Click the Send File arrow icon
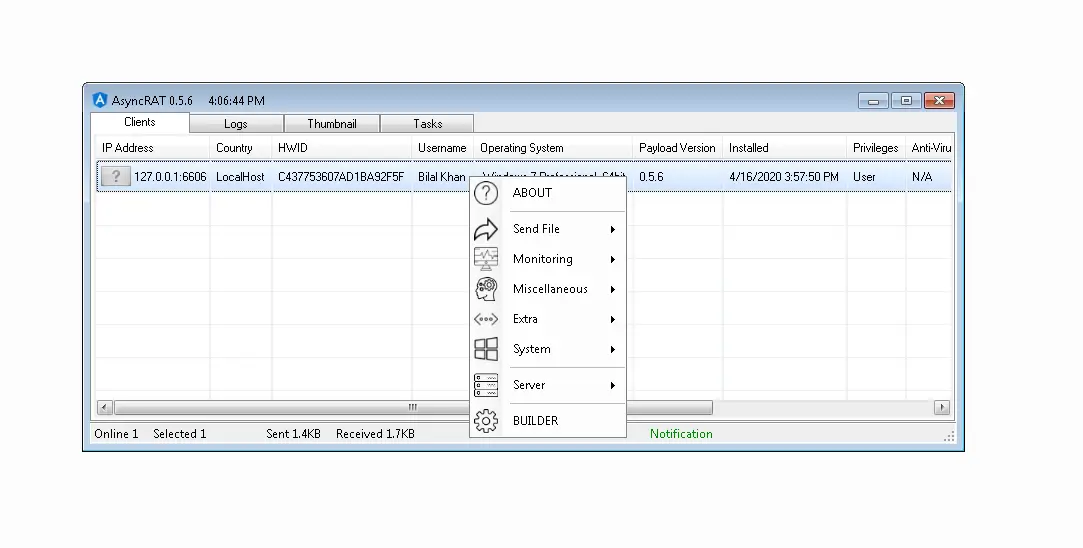The height and width of the screenshot is (548, 1083). tap(486, 229)
